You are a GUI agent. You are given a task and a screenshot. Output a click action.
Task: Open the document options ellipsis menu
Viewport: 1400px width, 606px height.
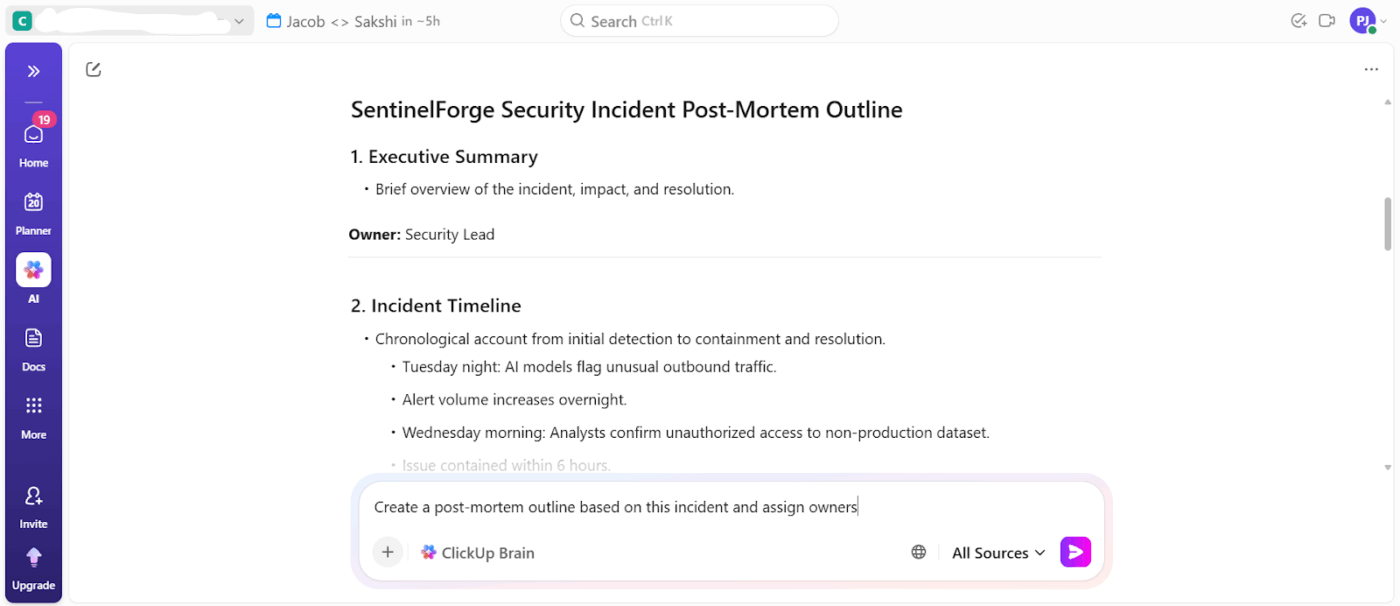[1371, 68]
